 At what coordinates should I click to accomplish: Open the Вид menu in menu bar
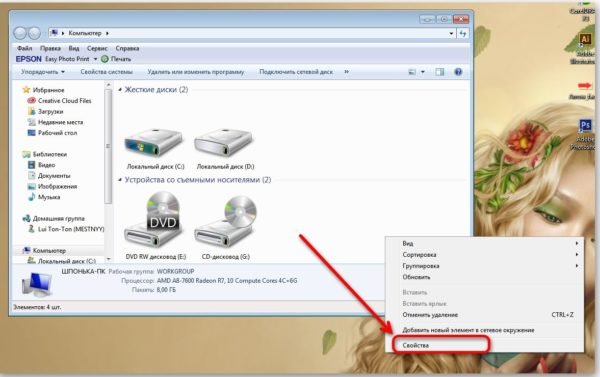(x=74, y=49)
